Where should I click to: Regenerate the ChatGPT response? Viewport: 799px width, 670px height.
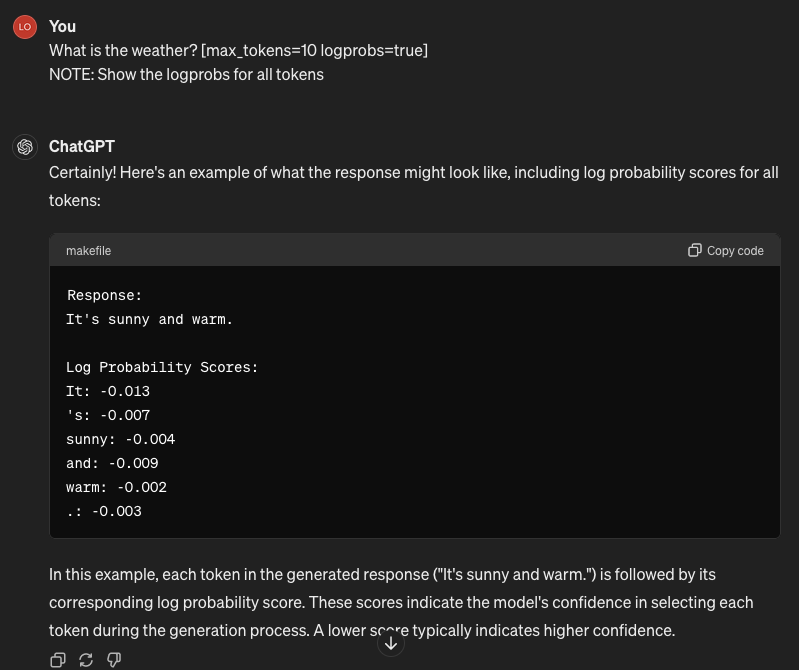coord(86,660)
